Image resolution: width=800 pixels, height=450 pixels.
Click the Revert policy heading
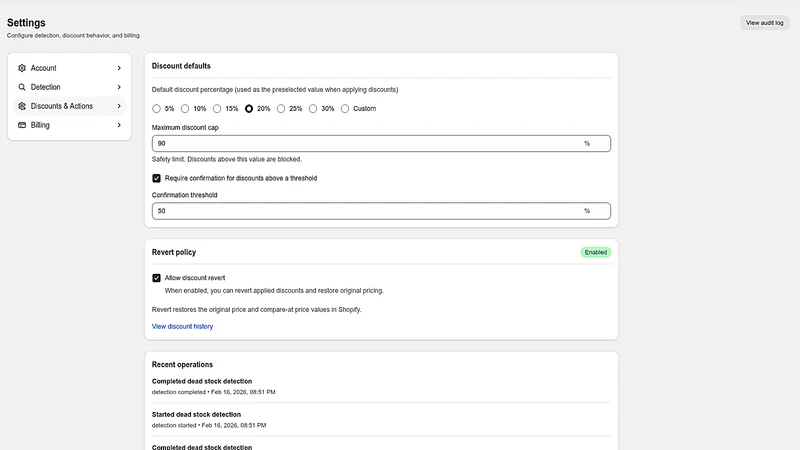coord(173,252)
